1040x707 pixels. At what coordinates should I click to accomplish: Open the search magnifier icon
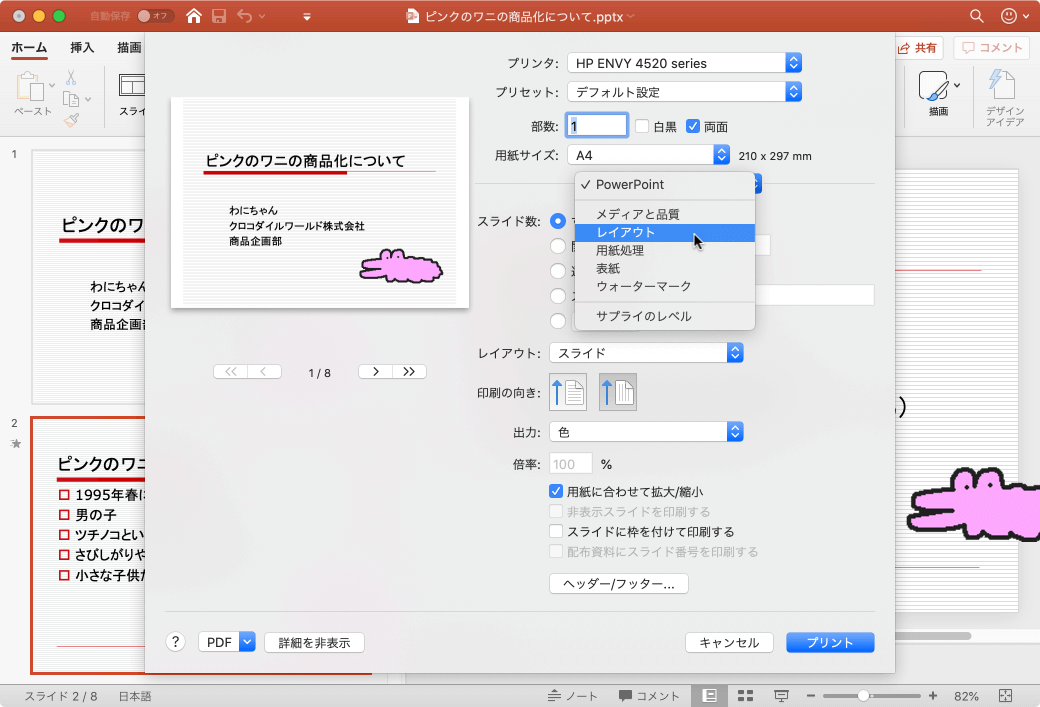pos(977,16)
